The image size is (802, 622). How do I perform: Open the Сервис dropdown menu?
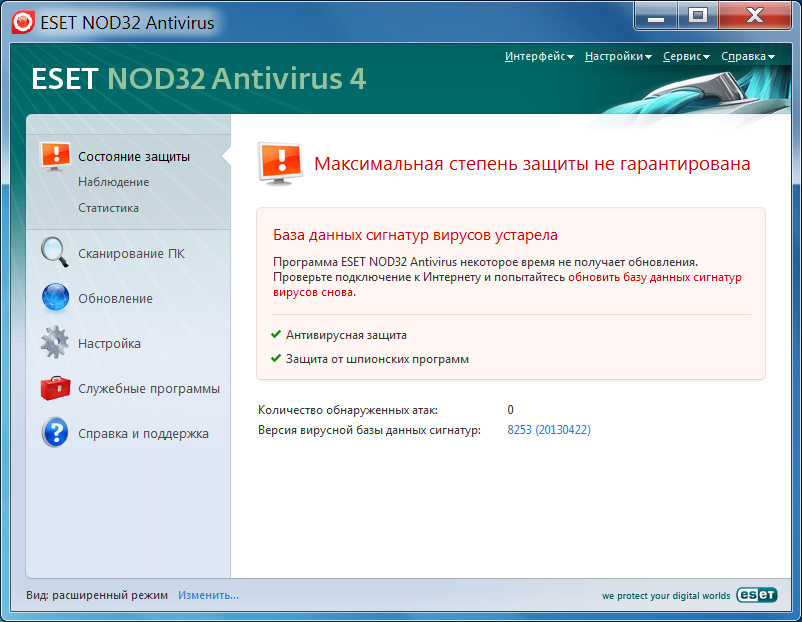pyautogui.click(x=686, y=56)
